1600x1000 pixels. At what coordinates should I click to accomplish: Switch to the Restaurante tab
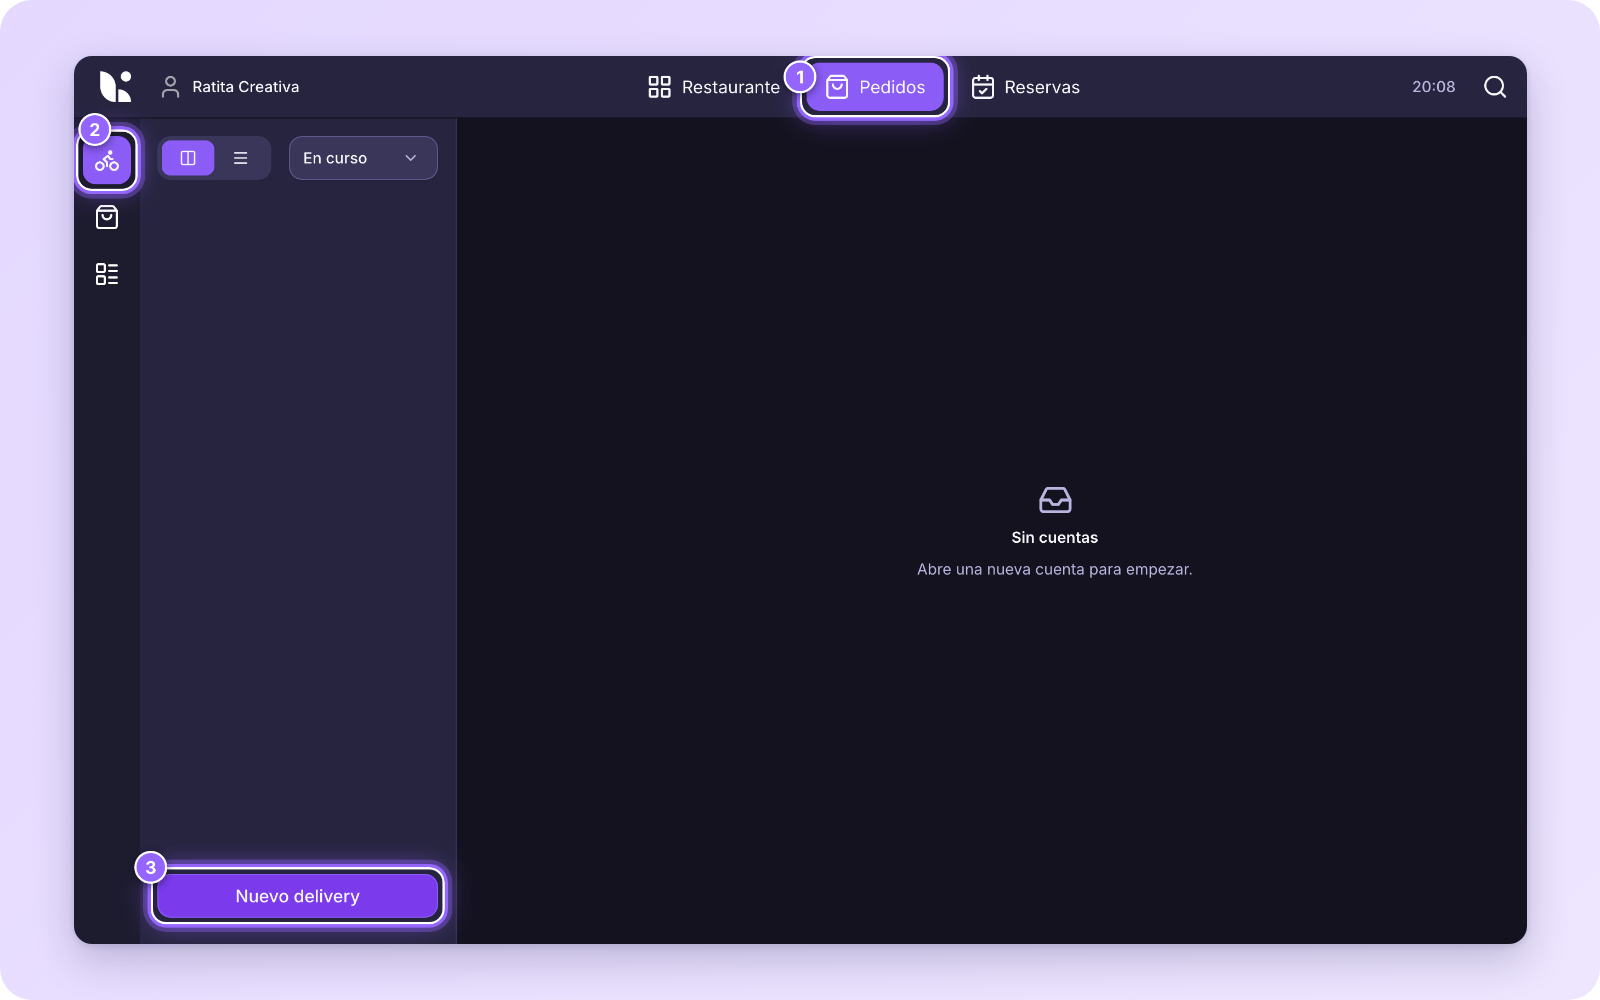pyautogui.click(x=713, y=87)
